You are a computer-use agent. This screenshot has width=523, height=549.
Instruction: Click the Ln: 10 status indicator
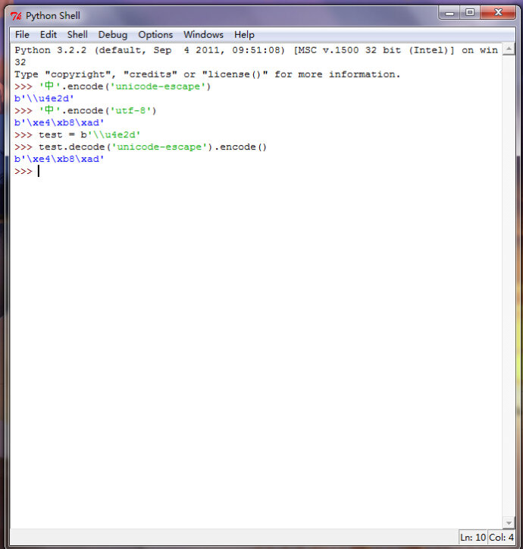pos(473,537)
